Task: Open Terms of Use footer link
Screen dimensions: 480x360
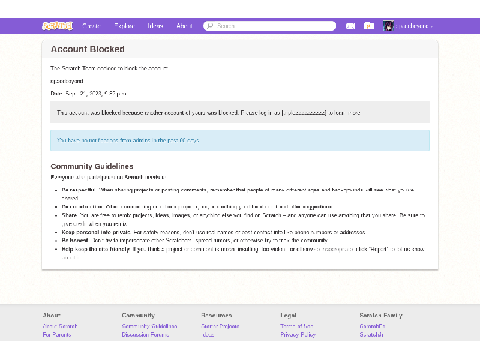Action: click(x=297, y=326)
